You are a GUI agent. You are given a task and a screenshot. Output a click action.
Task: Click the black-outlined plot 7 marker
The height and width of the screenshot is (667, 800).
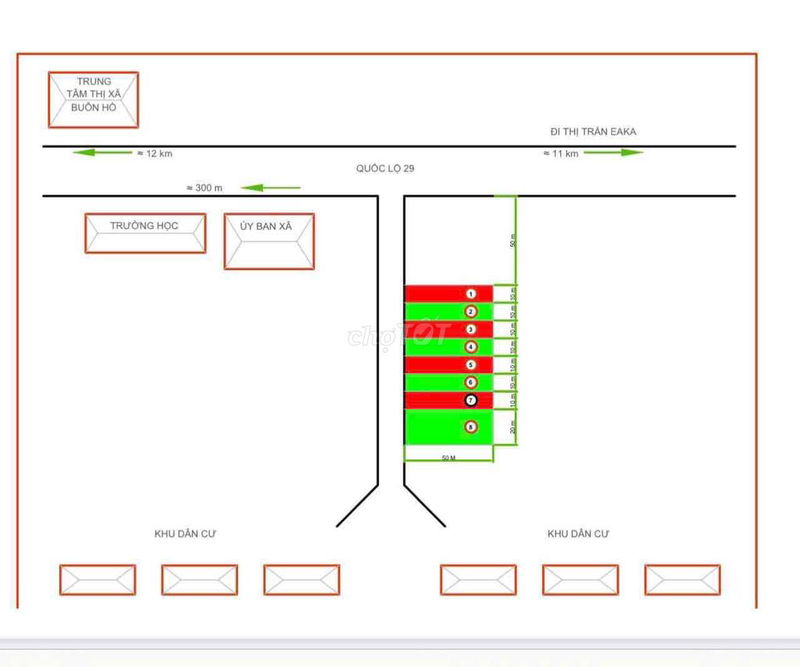(x=471, y=400)
